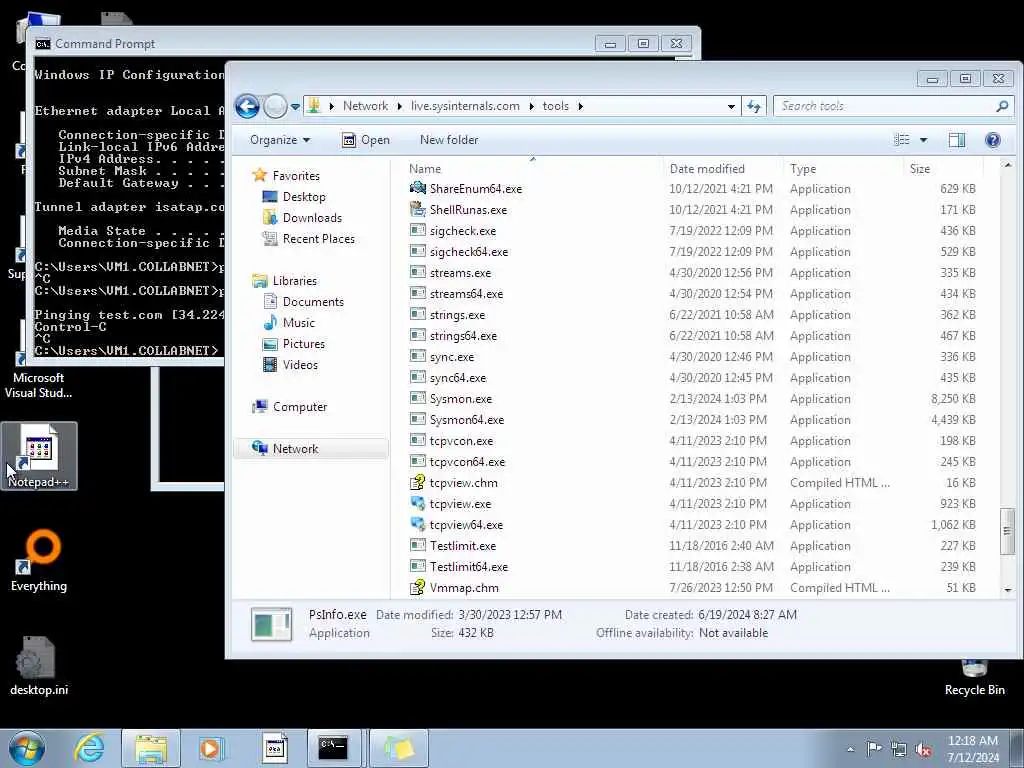Select the tcpview.chm help file icon

[x=418, y=483]
